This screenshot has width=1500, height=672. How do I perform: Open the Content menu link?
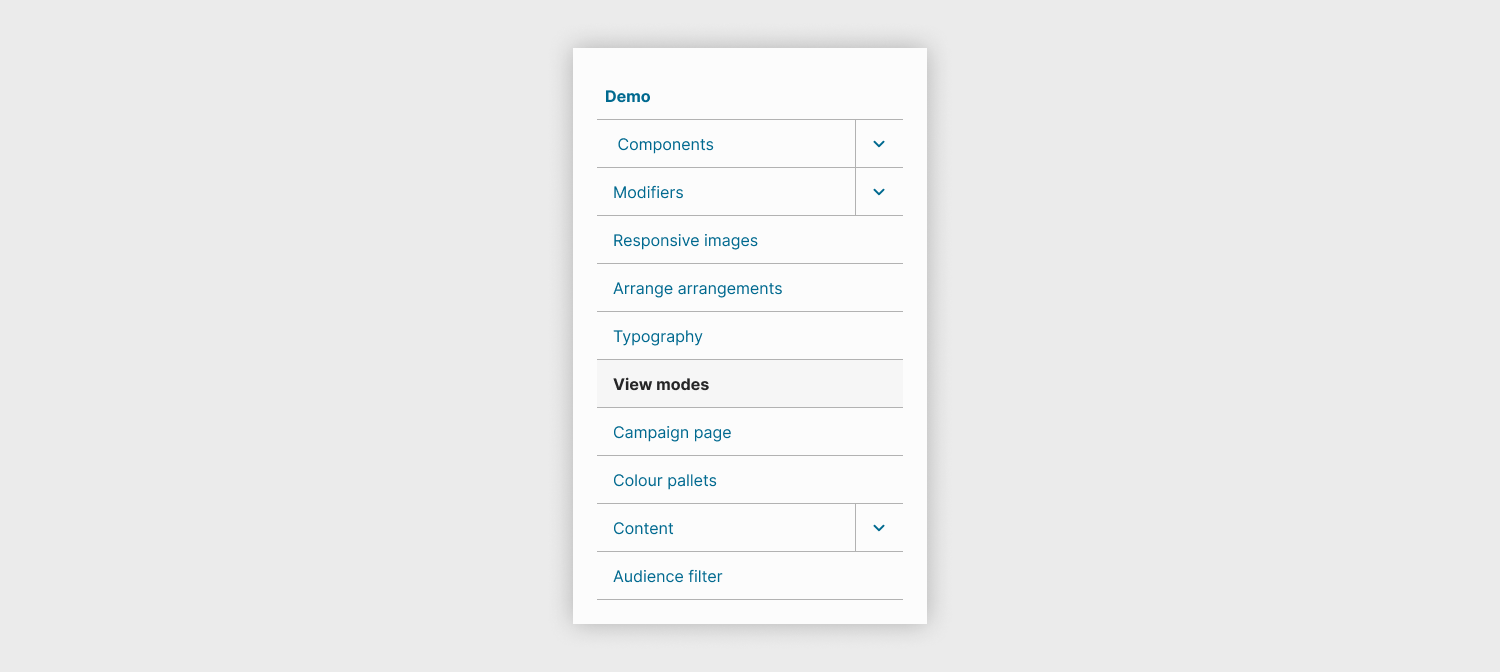point(643,529)
